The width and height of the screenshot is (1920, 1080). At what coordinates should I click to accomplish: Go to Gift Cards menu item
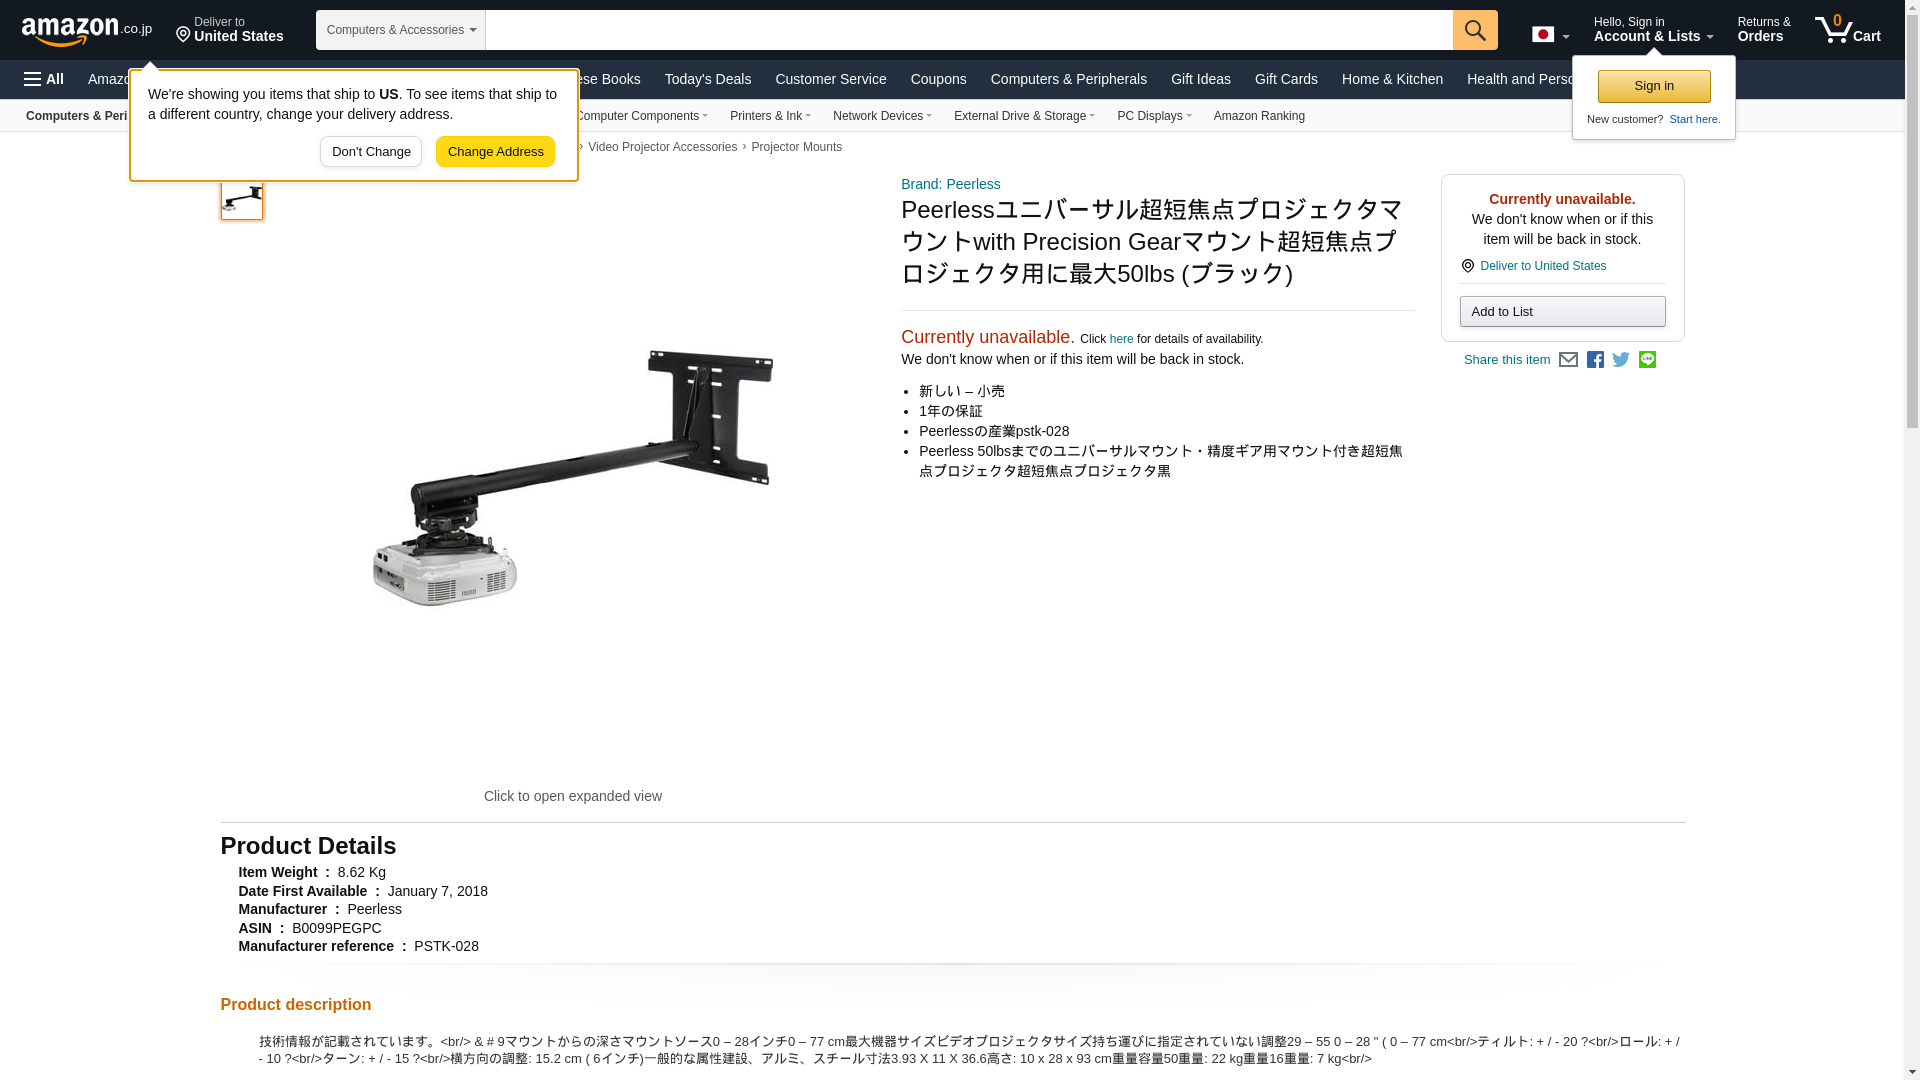point(1286,79)
